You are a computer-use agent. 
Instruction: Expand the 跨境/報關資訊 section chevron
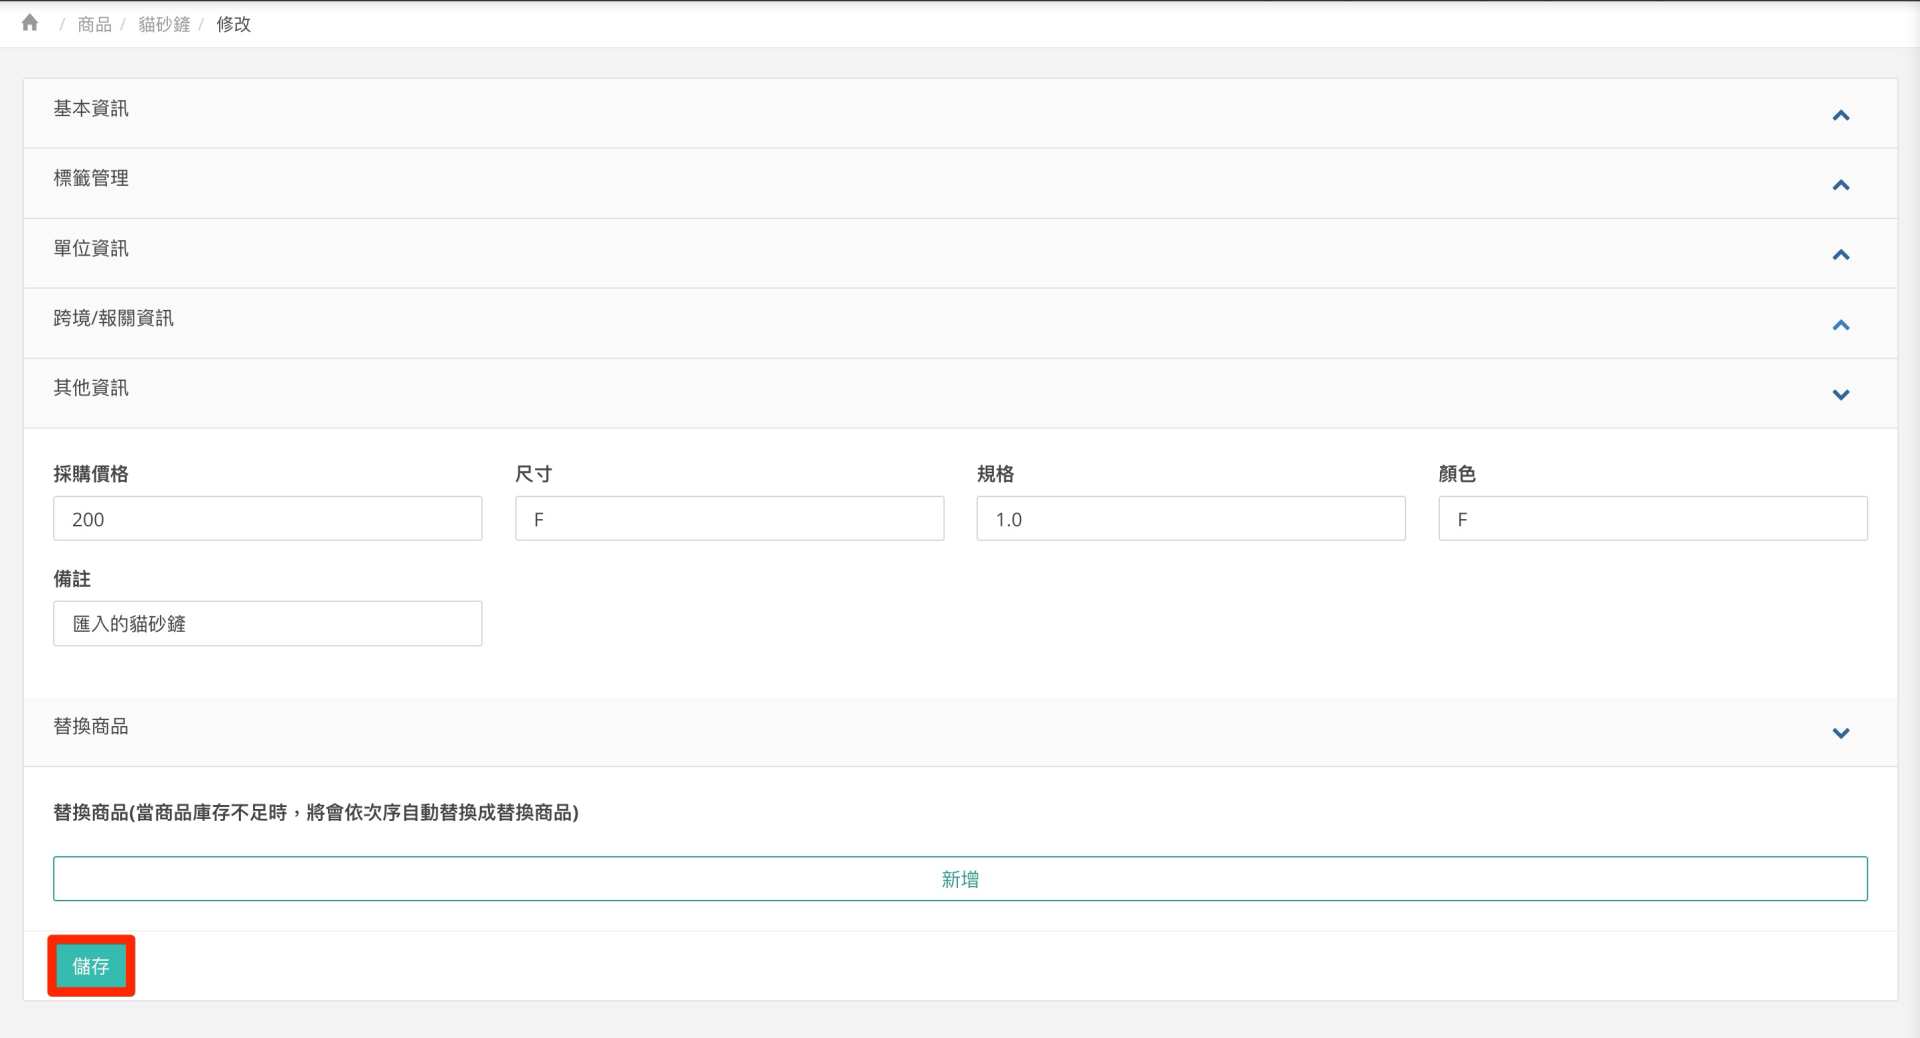(1840, 325)
